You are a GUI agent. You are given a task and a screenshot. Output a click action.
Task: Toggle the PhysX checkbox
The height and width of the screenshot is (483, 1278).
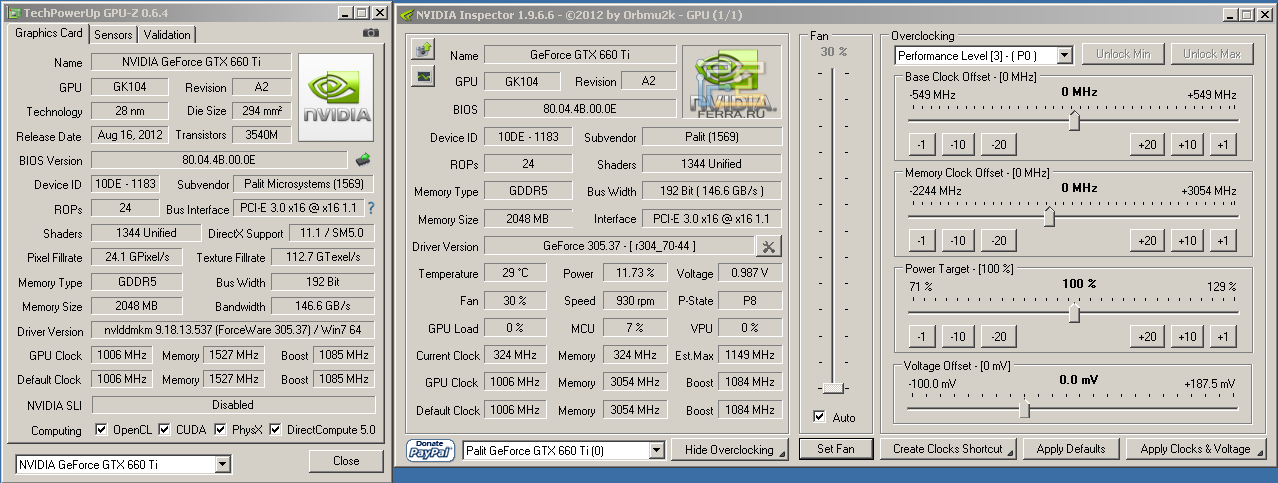(220, 430)
